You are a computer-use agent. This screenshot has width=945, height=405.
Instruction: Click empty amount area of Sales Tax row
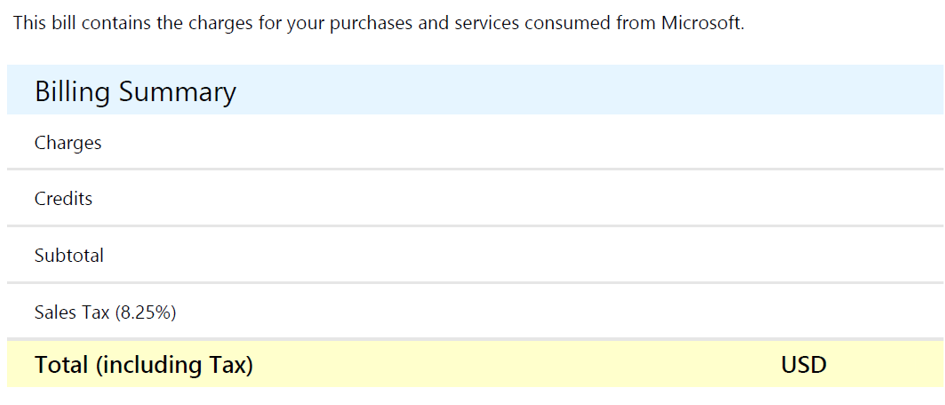[x=804, y=313]
